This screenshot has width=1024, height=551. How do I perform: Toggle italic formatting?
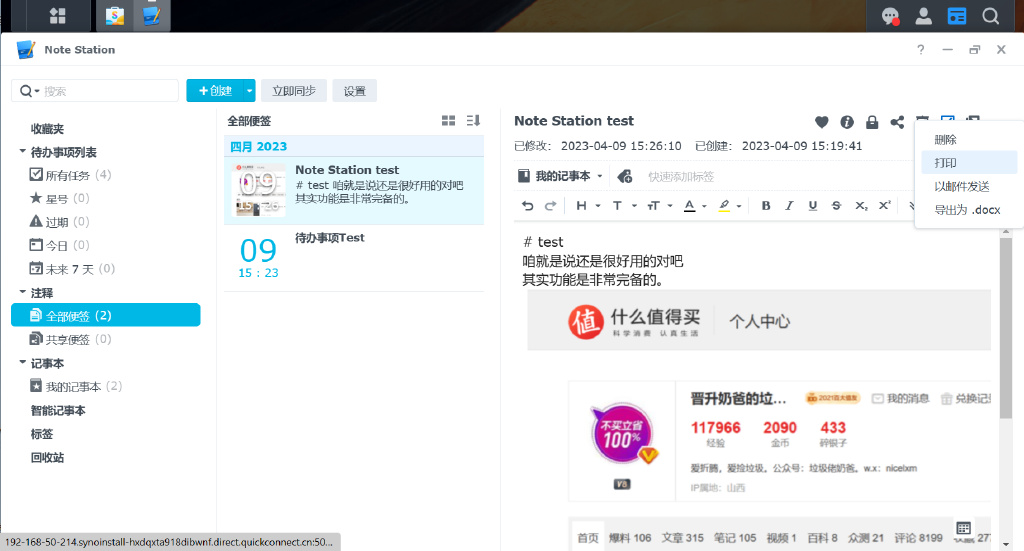tap(789, 206)
